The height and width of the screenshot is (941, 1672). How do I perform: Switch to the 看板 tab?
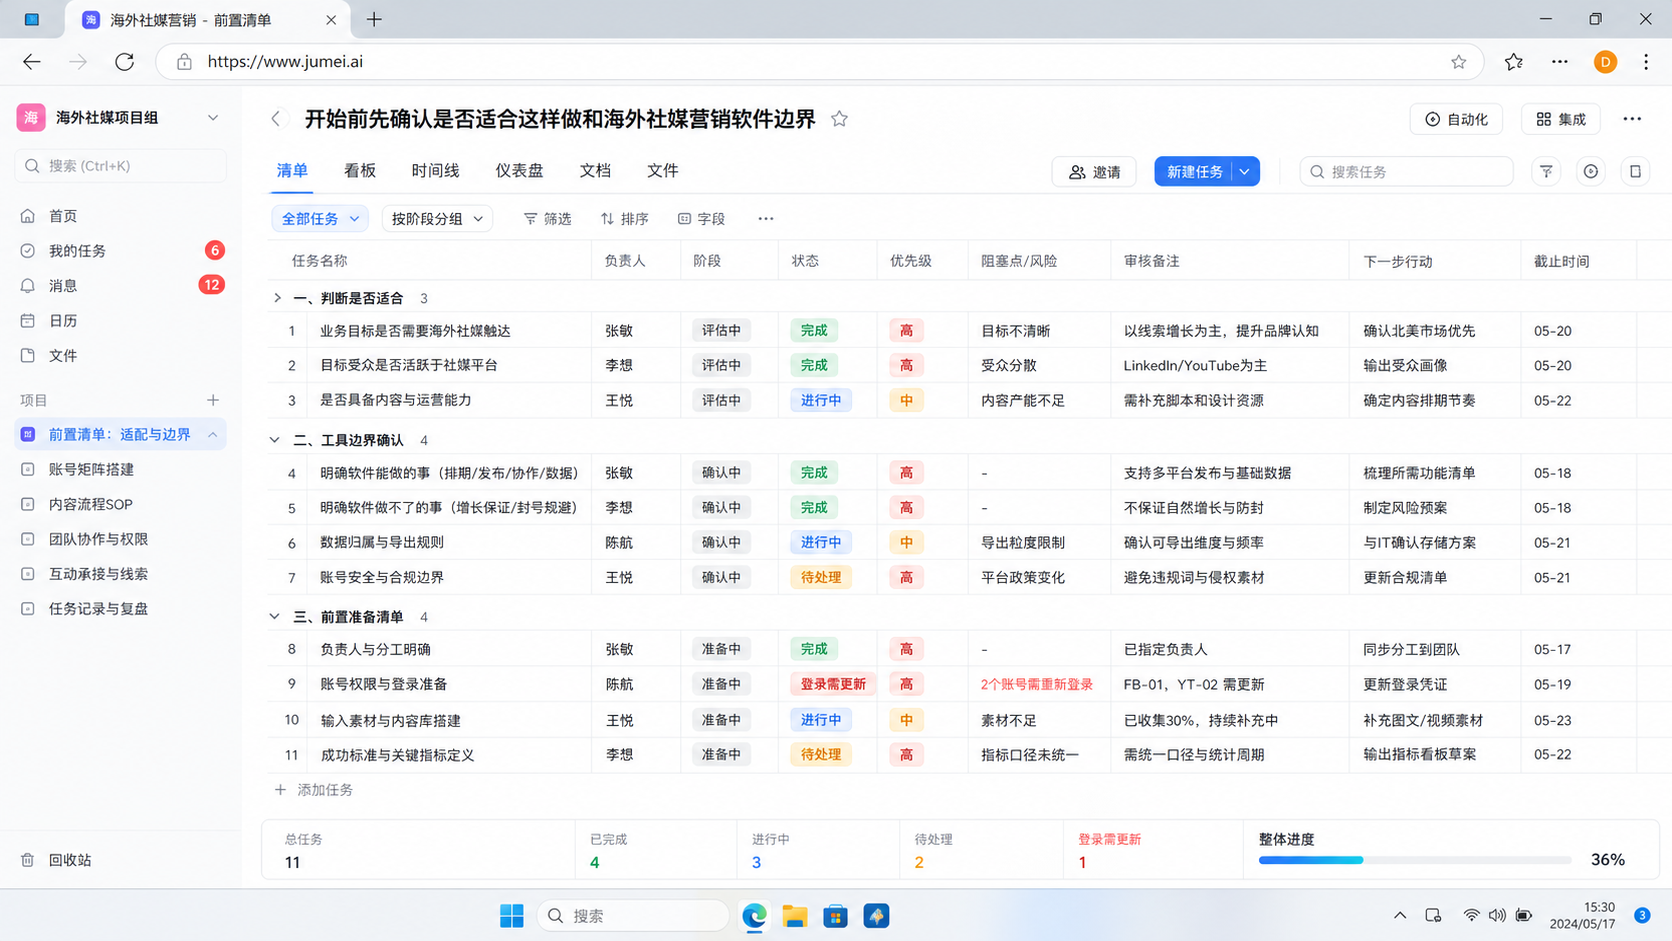[x=360, y=171]
